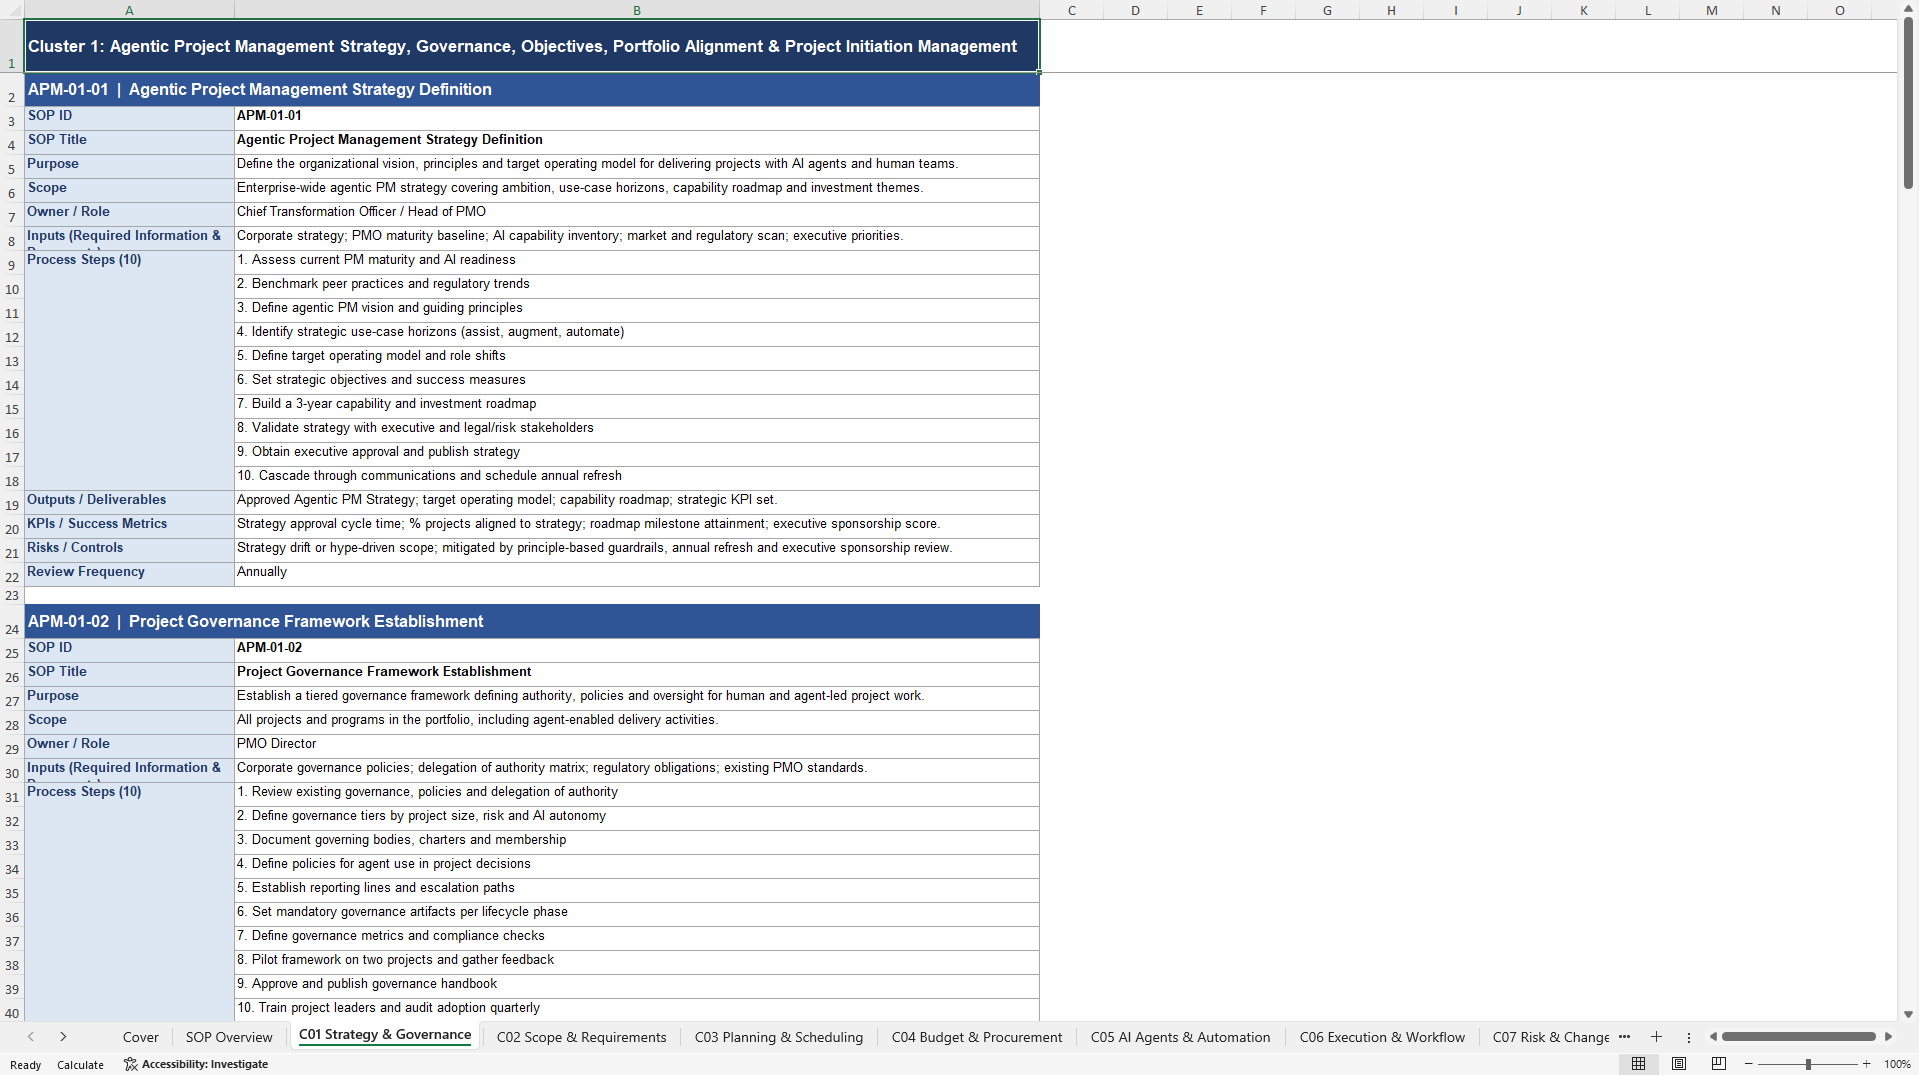The height and width of the screenshot is (1075, 1919).
Task: Select 'PMO Director' cell
Action: [x=637, y=744]
